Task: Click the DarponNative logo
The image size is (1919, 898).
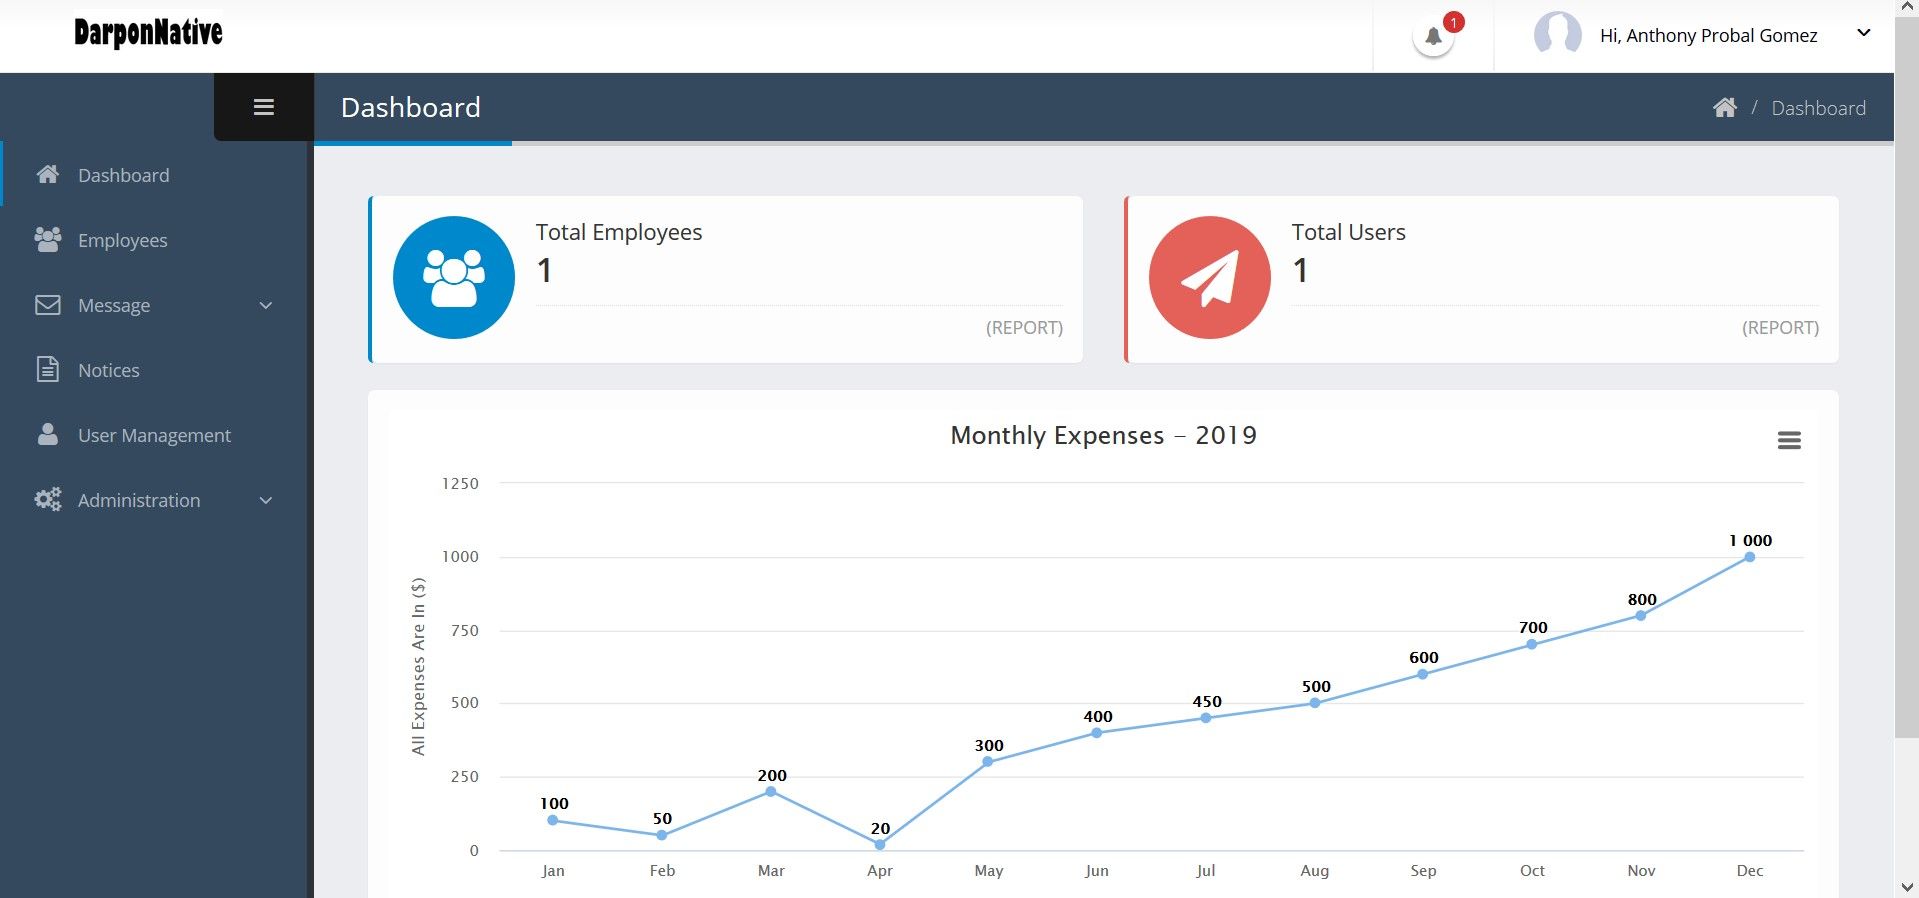Action: point(148,33)
